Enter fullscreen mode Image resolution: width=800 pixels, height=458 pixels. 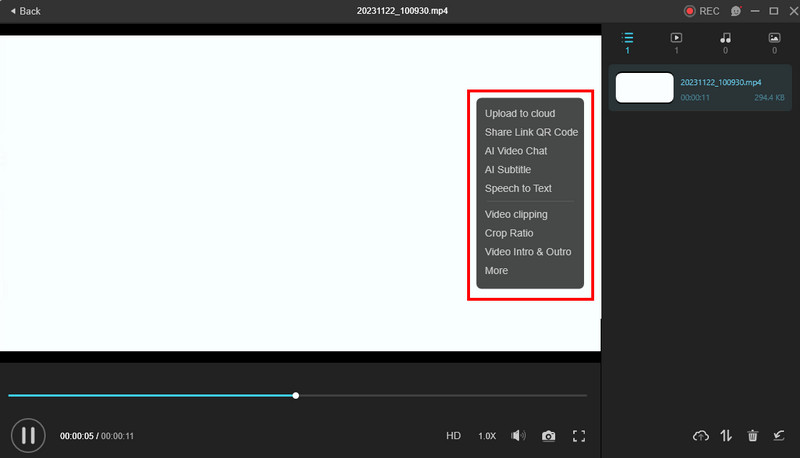(578, 436)
